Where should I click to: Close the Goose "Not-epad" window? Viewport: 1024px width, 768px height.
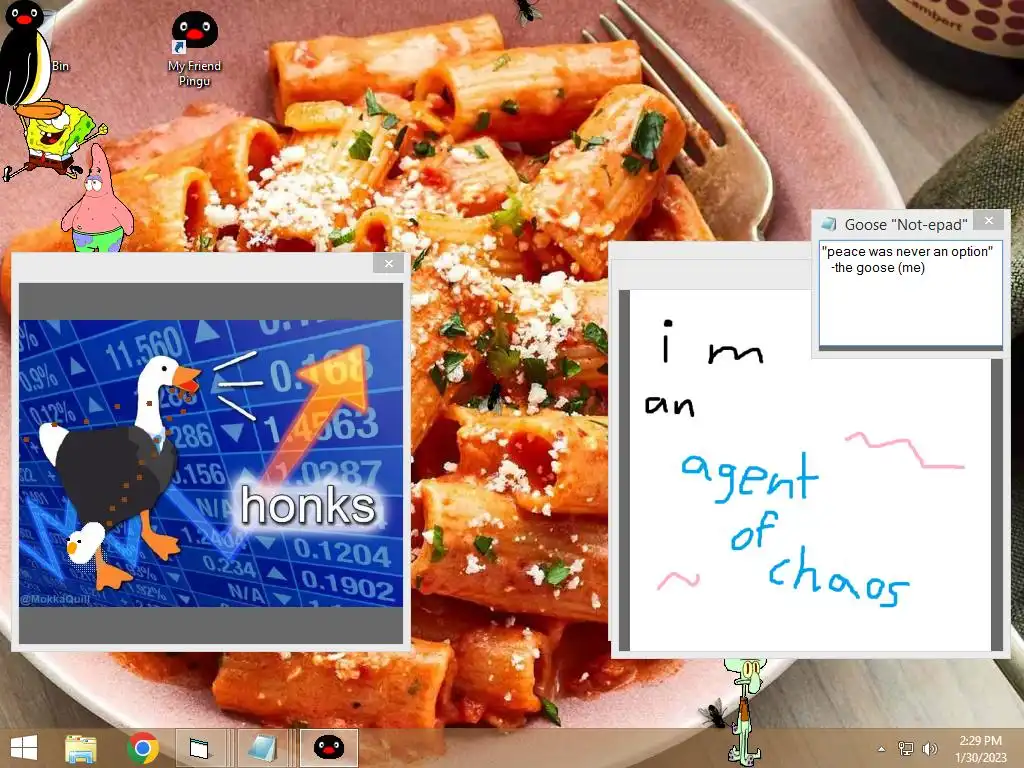point(989,221)
